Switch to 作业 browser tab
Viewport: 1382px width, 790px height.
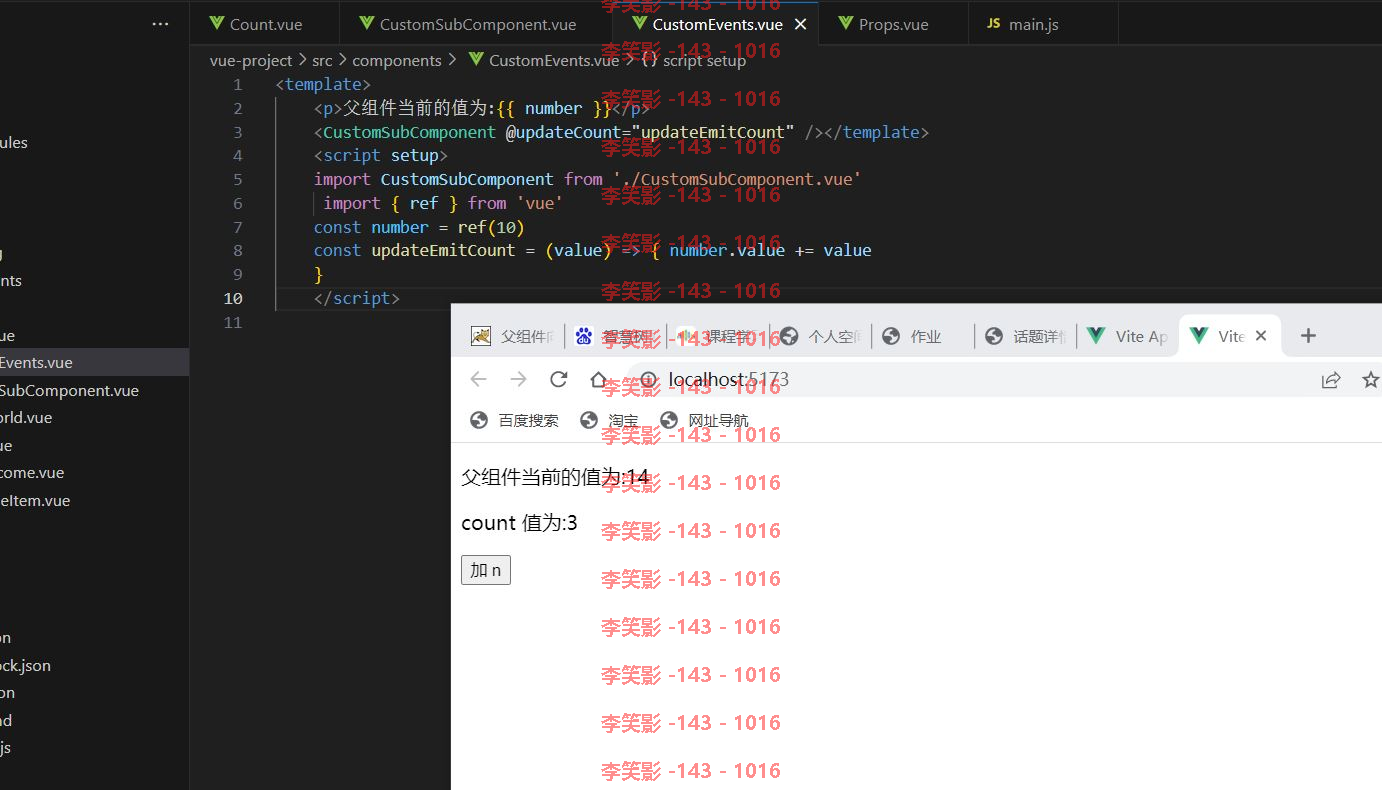(x=923, y=336)
